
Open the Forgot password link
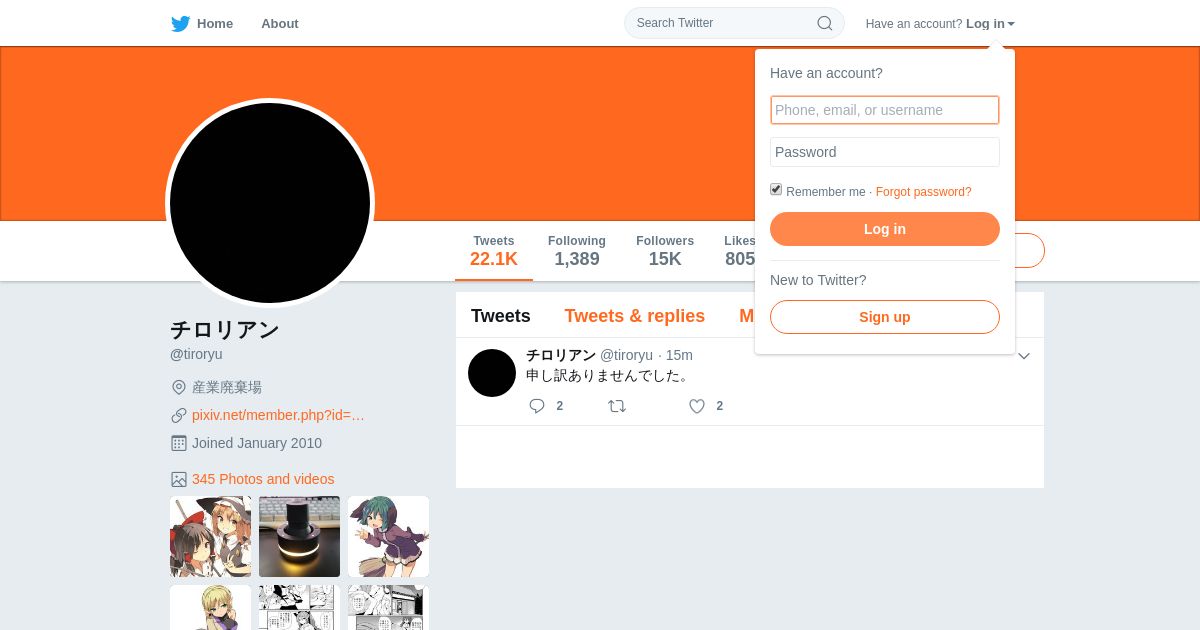tap(924, 192)
